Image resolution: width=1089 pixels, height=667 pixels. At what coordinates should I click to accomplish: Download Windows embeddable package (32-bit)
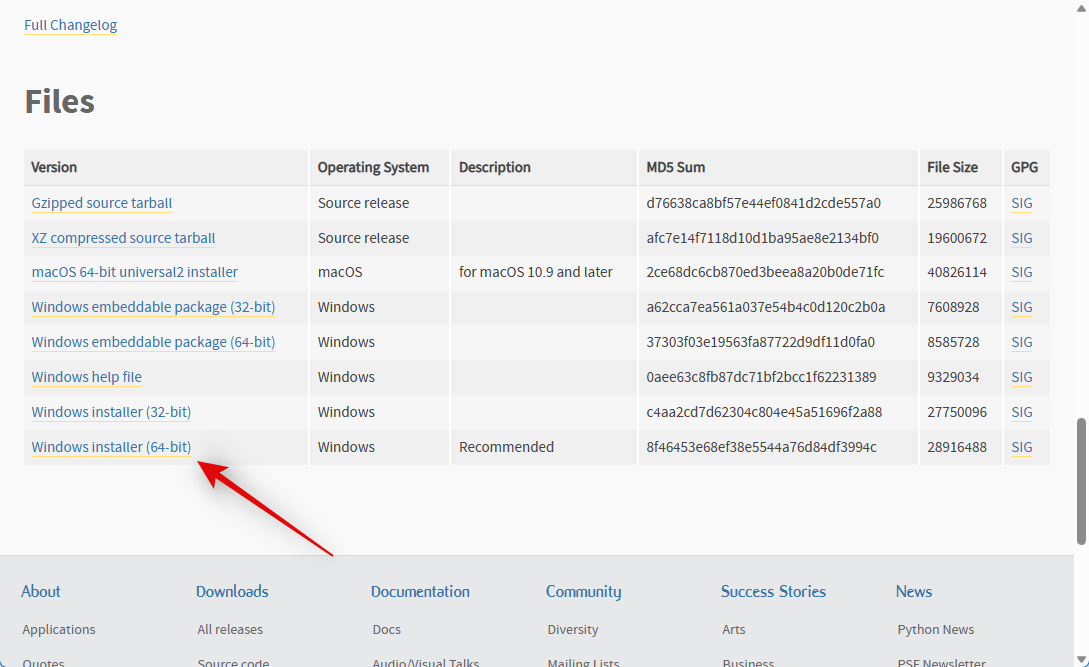153,307
